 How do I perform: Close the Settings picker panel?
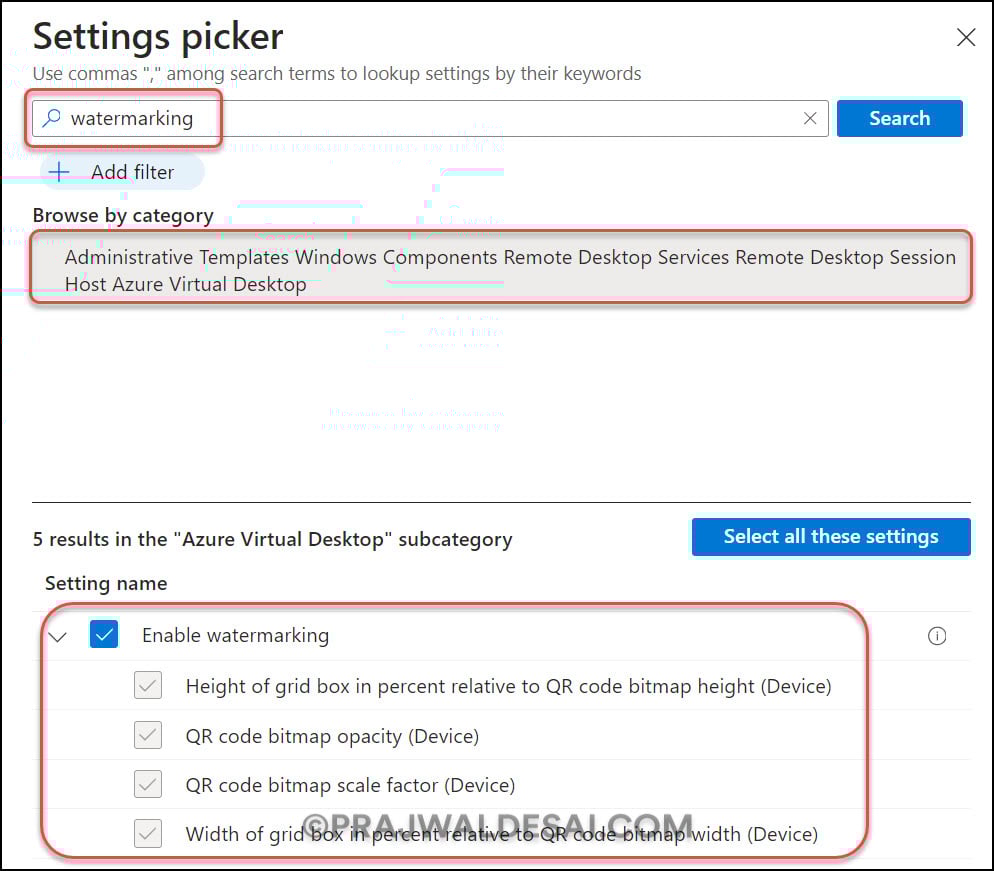click(965, 37)
